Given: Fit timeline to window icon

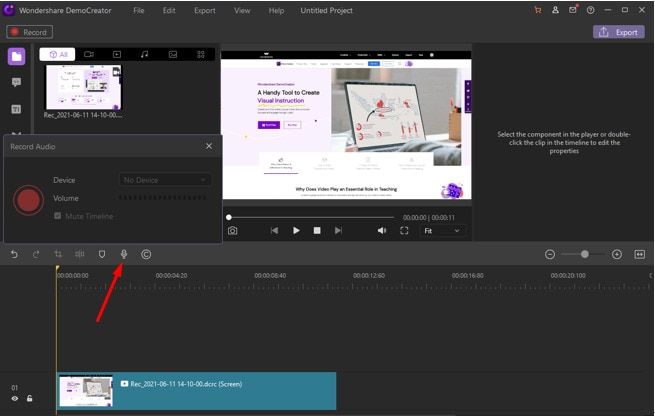Looking at the screenshot, I should click(640, 254).
